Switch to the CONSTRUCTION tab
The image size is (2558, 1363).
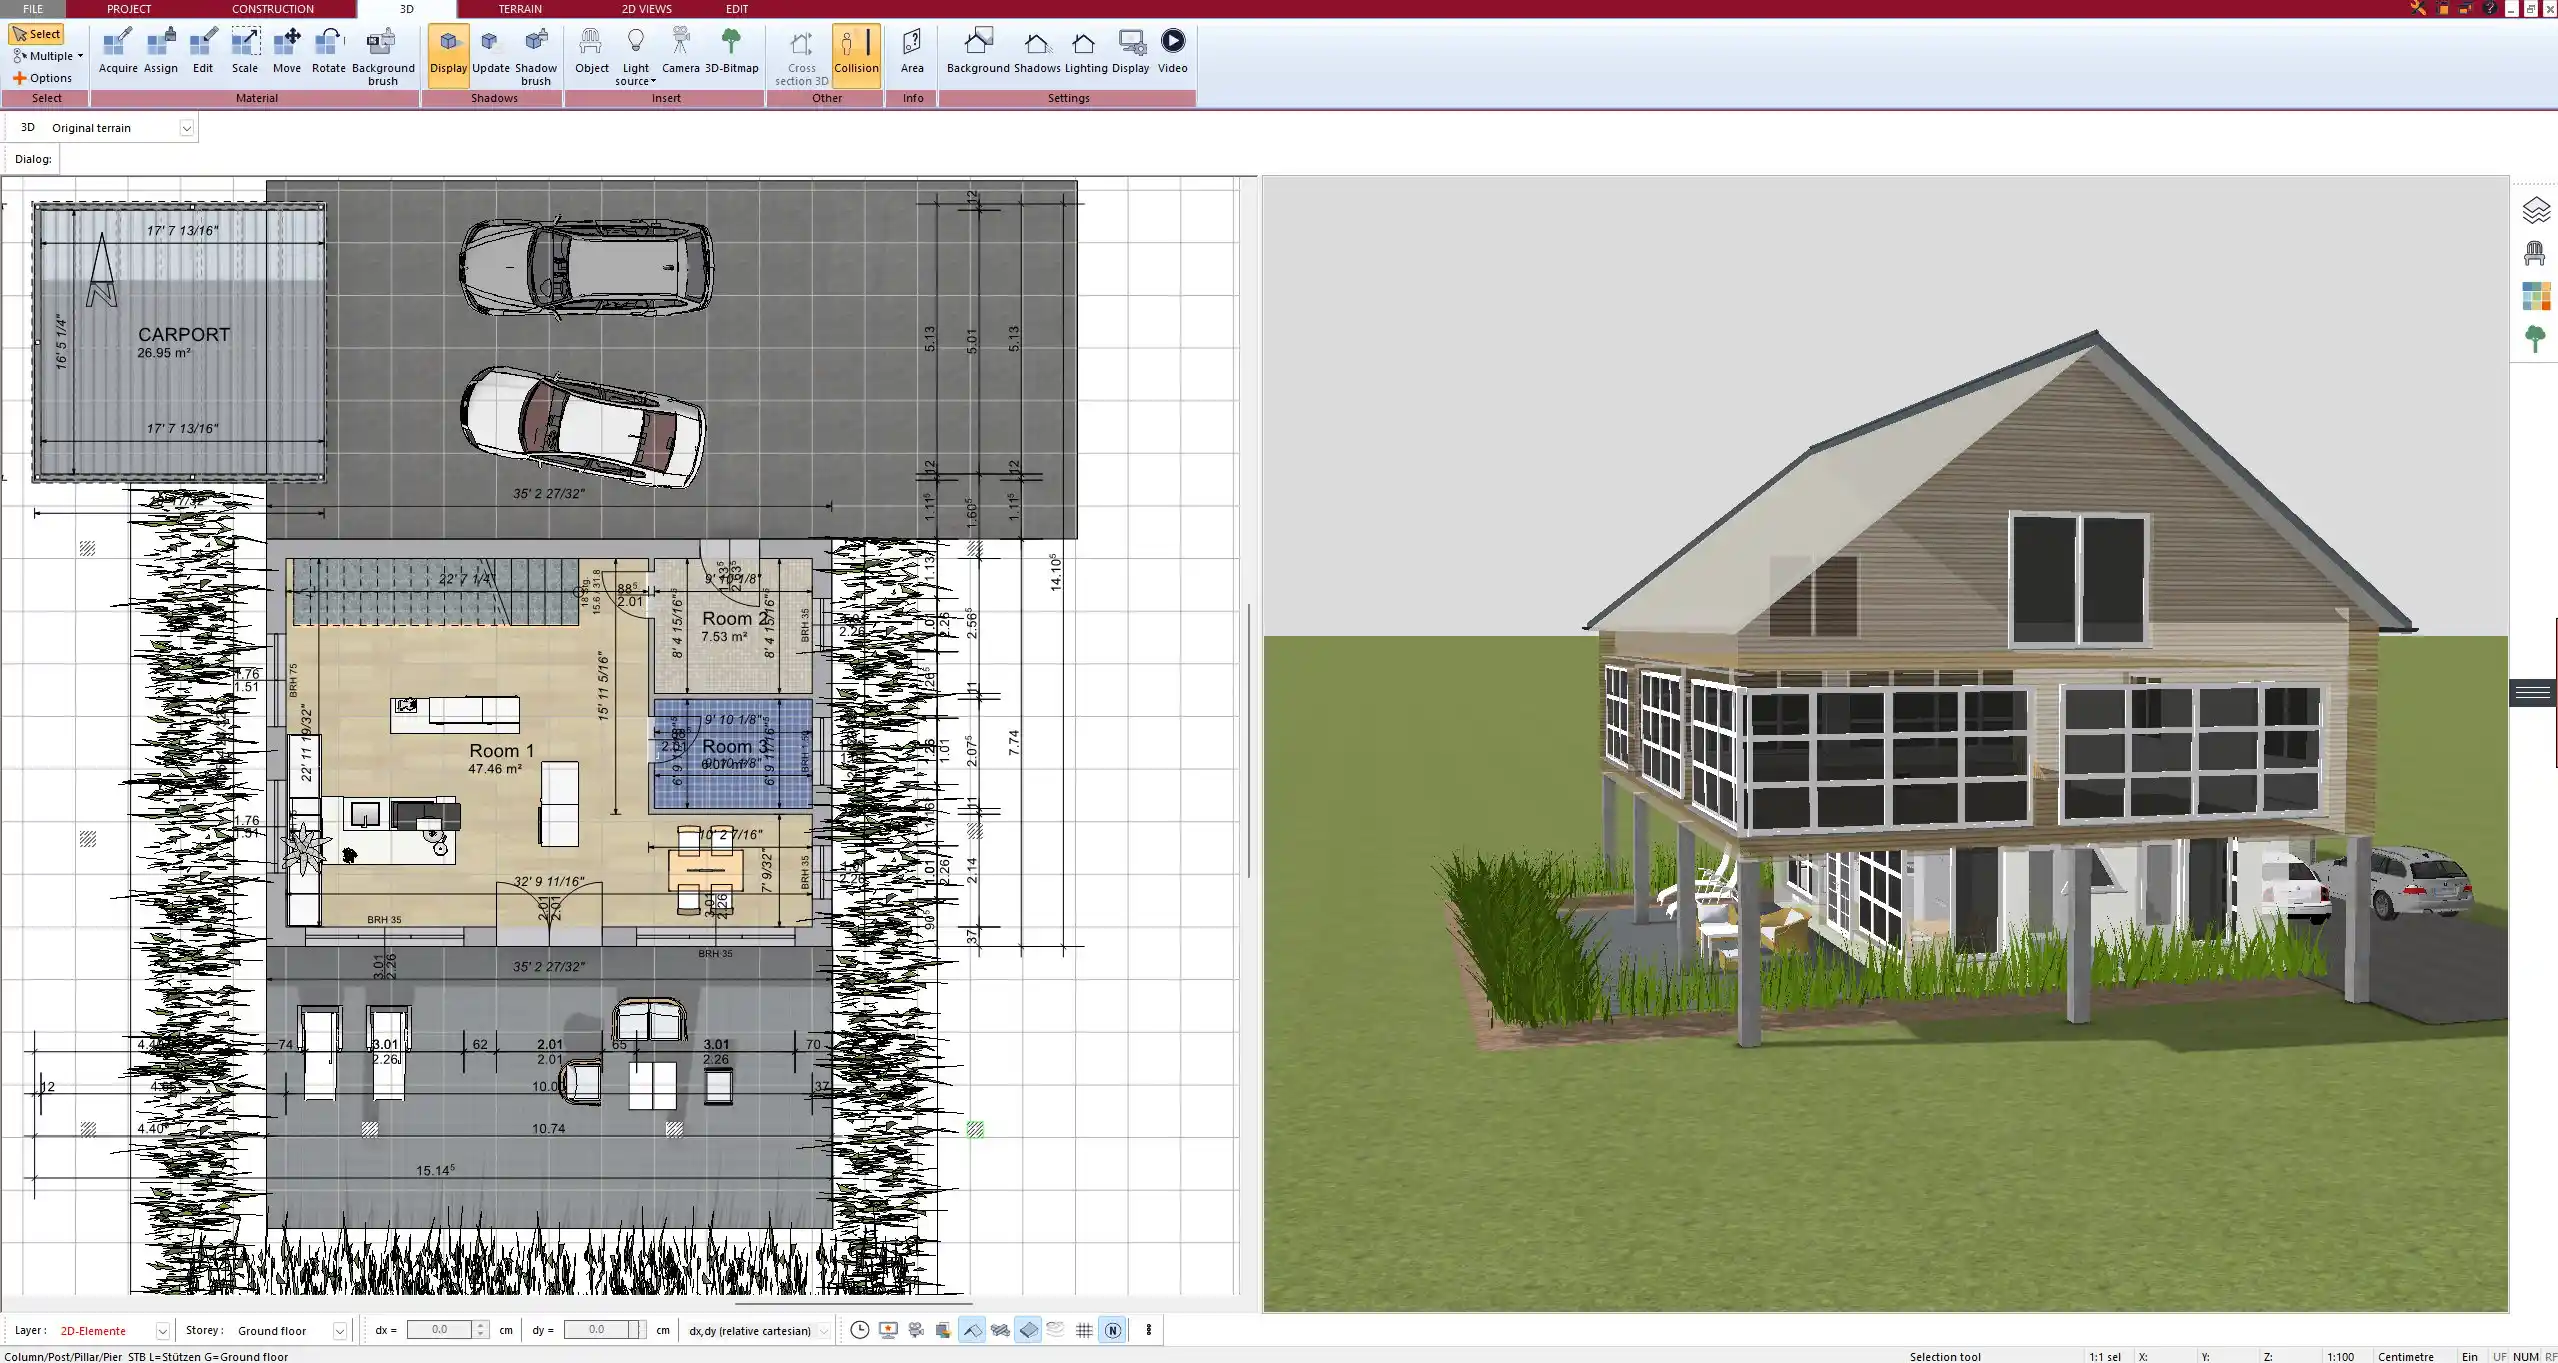click(x=273, y=9)
